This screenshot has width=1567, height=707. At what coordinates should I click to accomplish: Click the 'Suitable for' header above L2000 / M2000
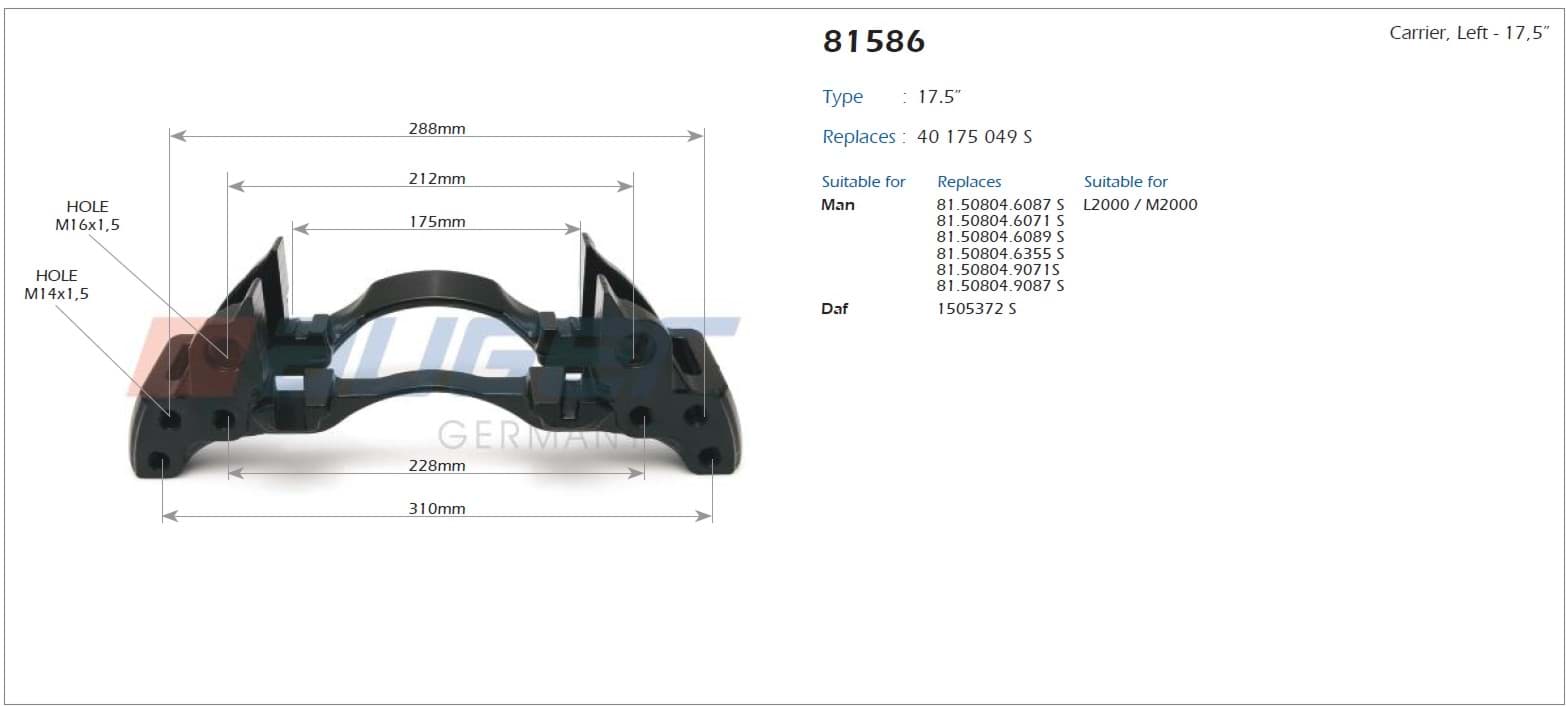click(1125, 182)
